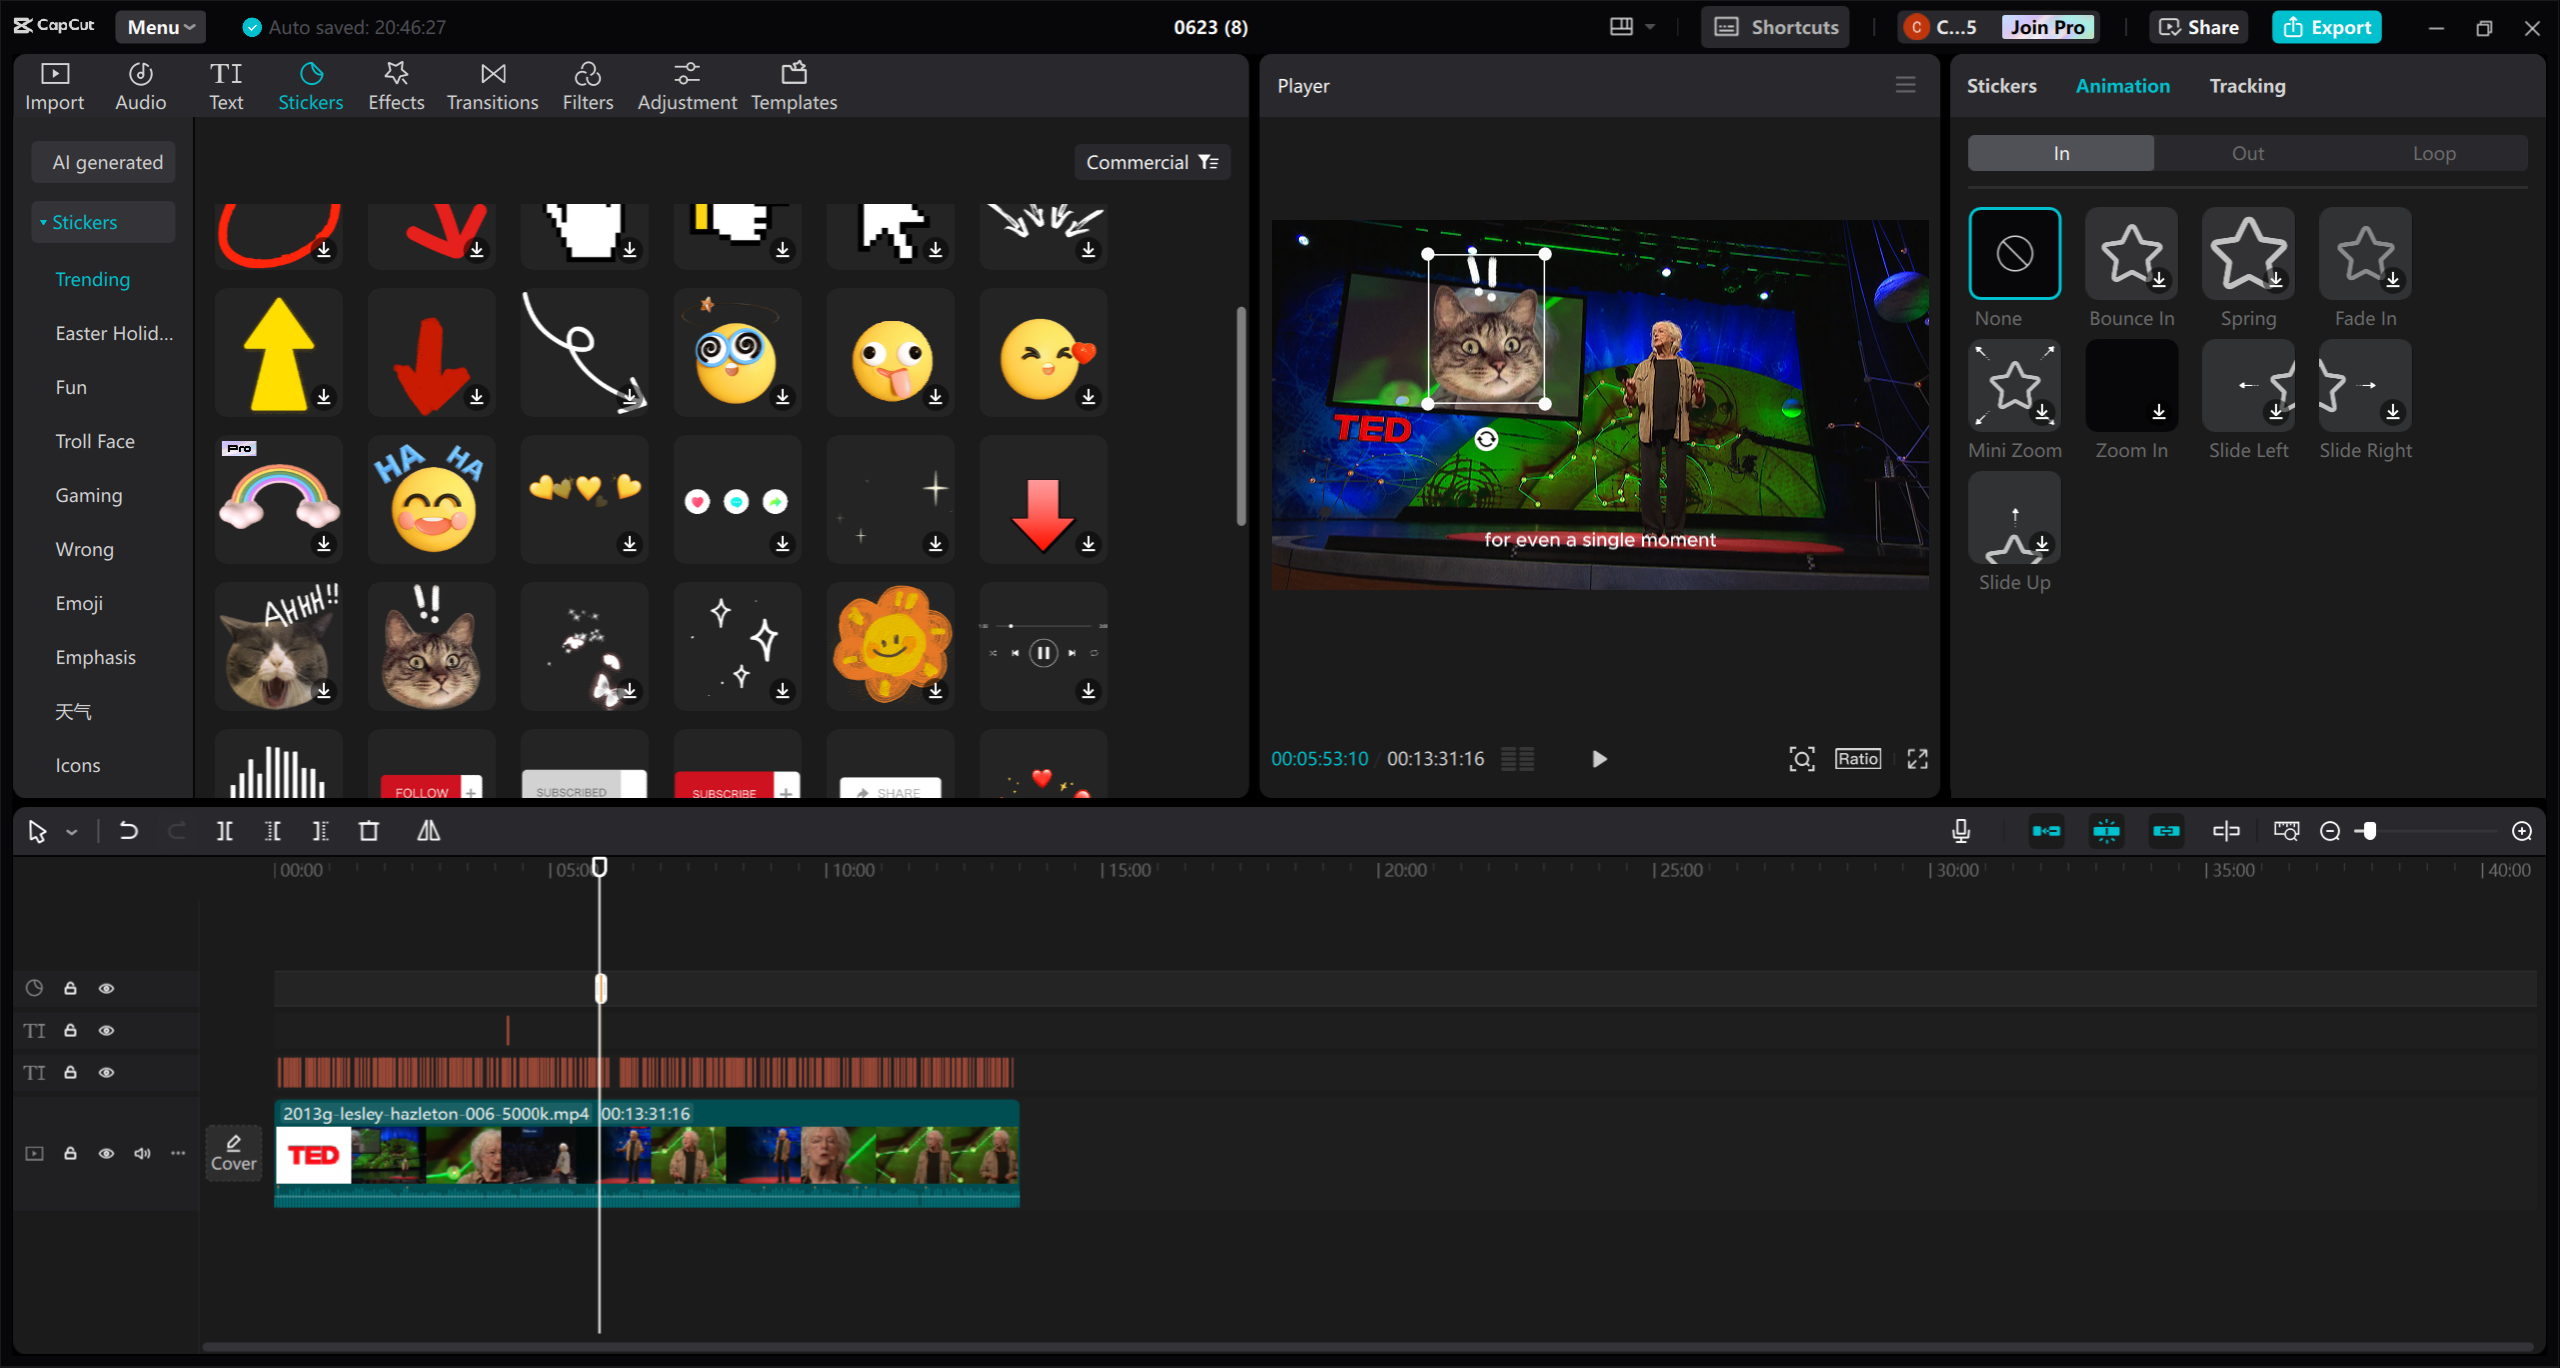This screenshot has width=2560, height=1368.
Task: Lock the main video track
Action: point(70,1153)
